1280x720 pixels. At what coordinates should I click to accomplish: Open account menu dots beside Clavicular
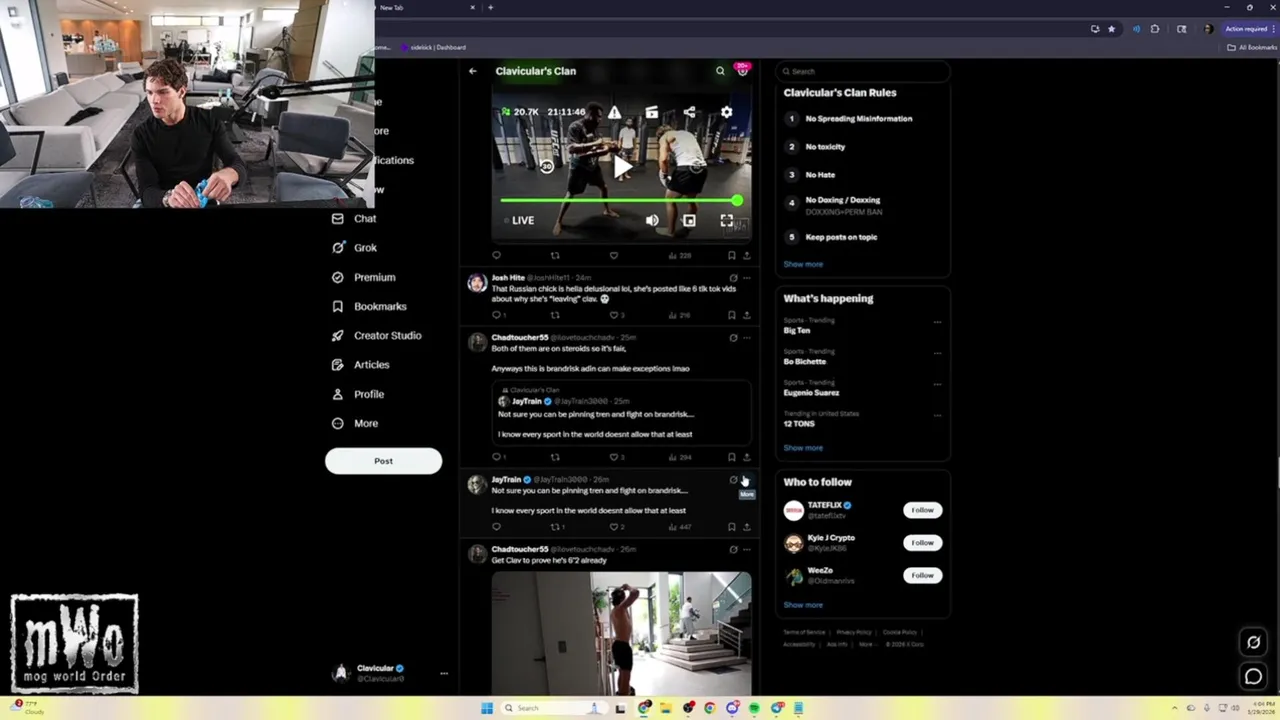[x=444, y=673]
